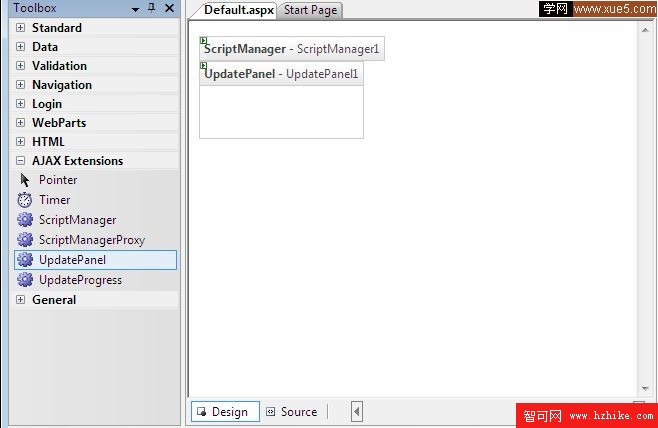Click the designer scrollbar up arrow
The height and width of the screenshot is (428, 658).
click(645, 30)
